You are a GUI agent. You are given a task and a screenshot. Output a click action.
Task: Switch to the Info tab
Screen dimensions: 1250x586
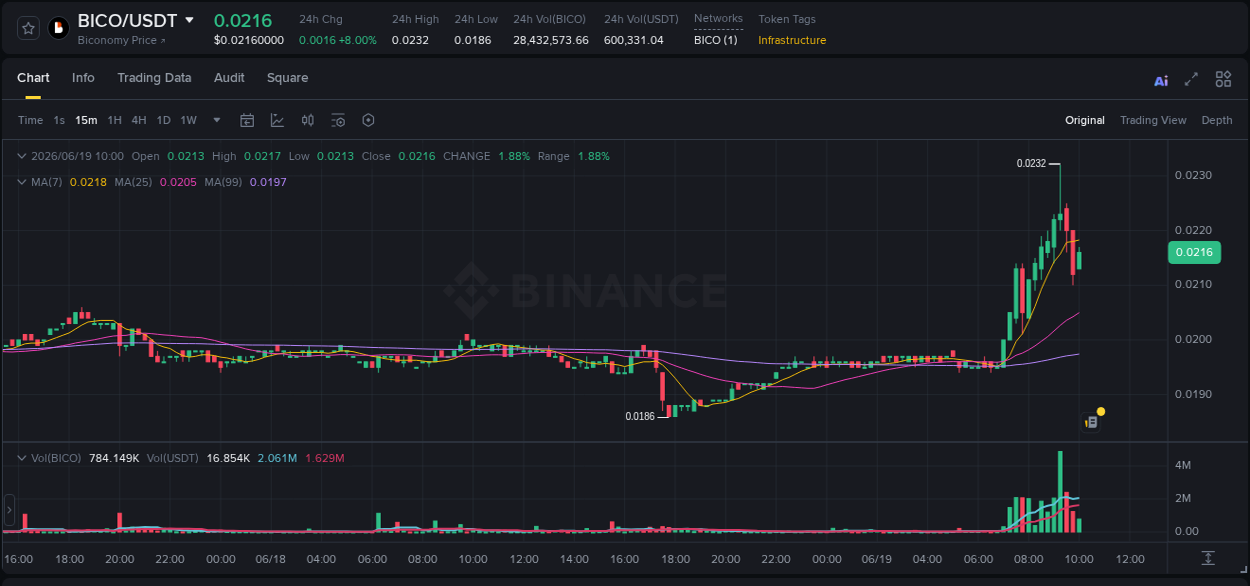click(83, 78)
